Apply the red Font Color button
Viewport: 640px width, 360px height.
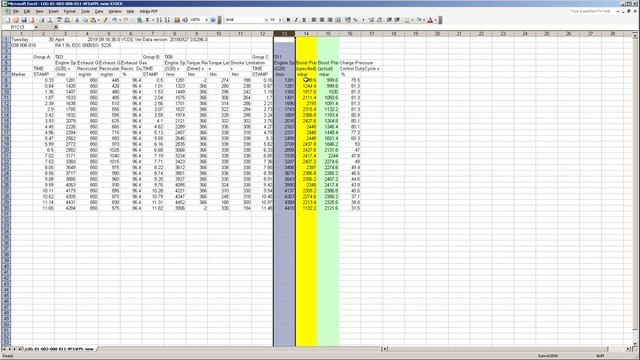coord(430,20)
